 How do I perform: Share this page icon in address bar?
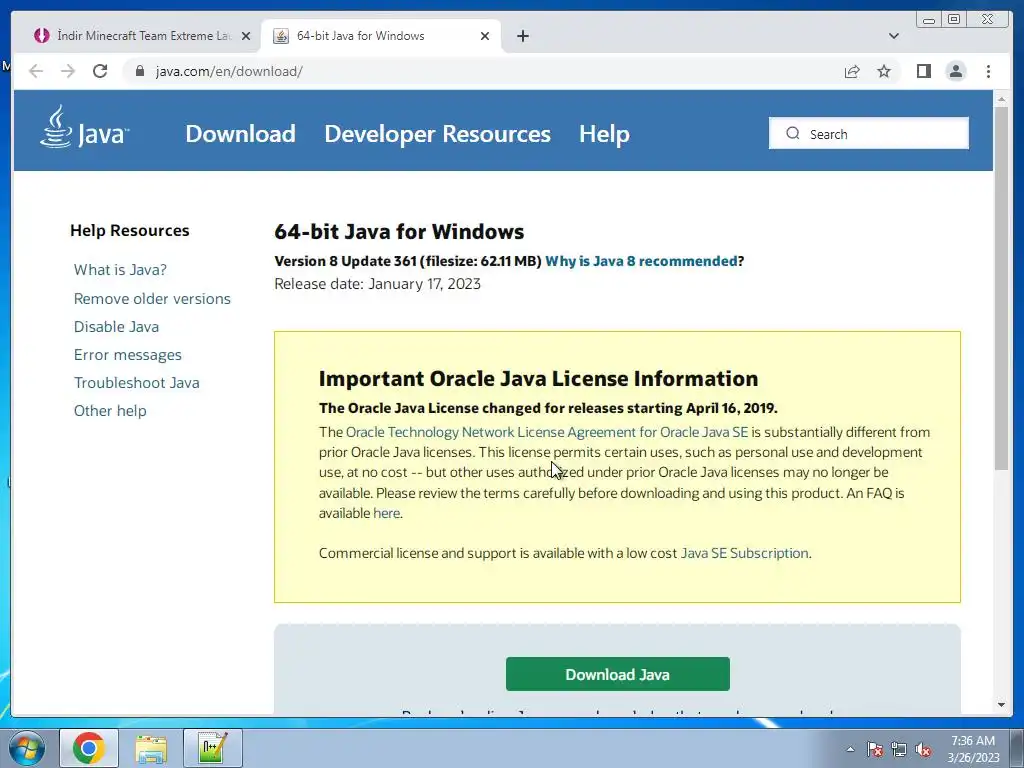pyautogui.click(x=852, y=71)
